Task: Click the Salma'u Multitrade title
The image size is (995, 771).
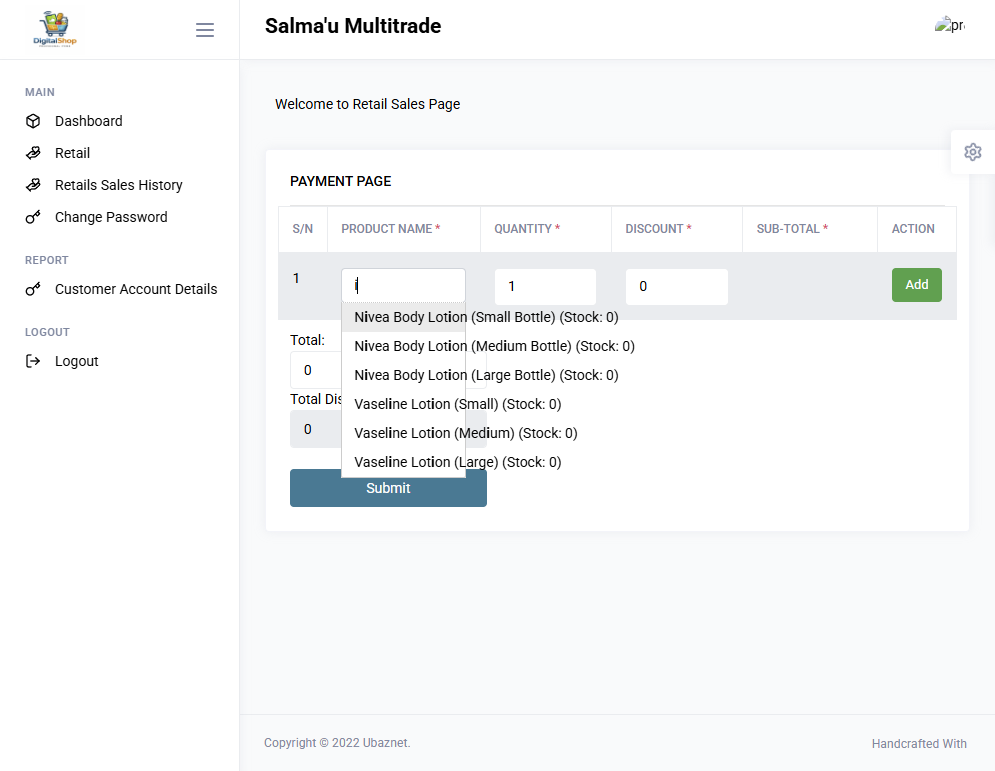Action: coord(353,26)
